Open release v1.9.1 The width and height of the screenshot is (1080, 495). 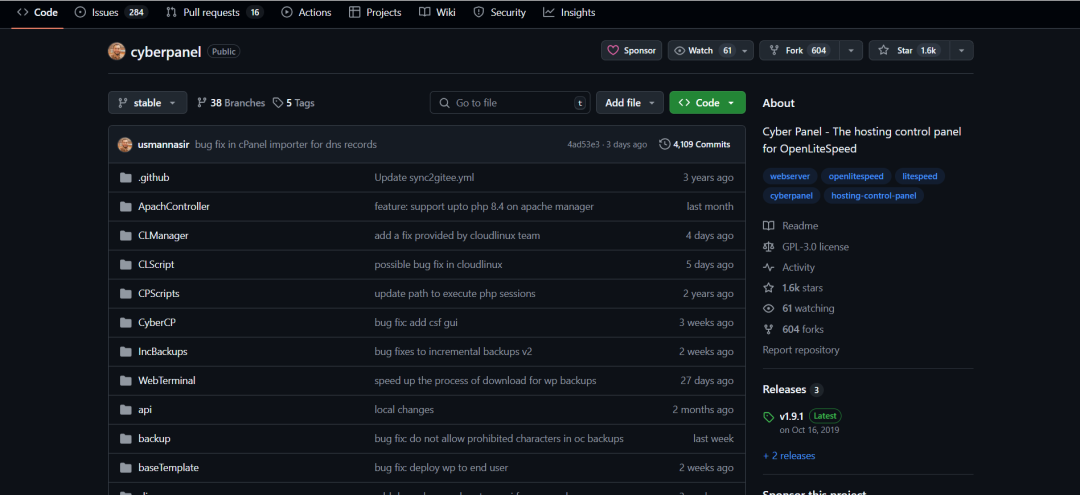(791, 417)
